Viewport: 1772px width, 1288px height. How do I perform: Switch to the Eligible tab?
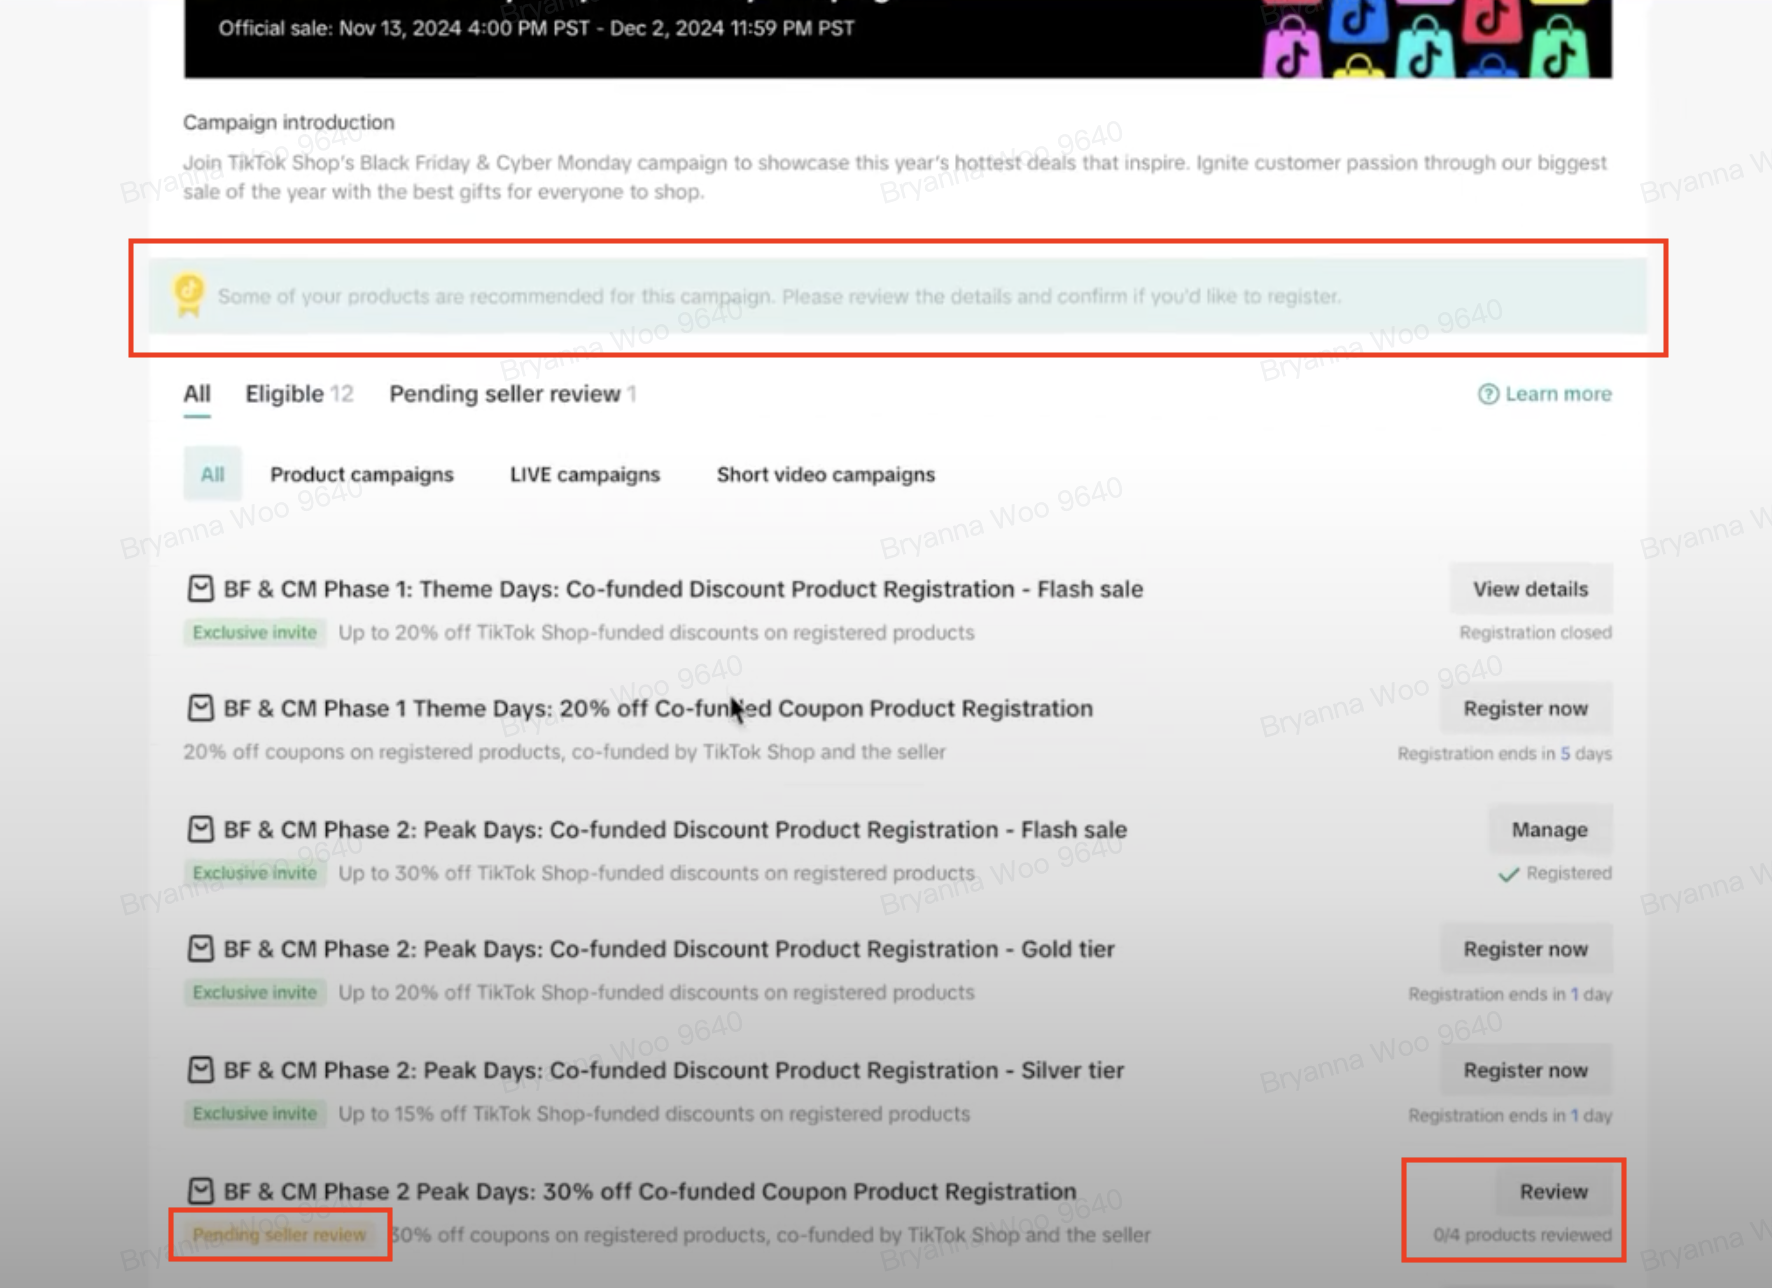click(298, 394)
